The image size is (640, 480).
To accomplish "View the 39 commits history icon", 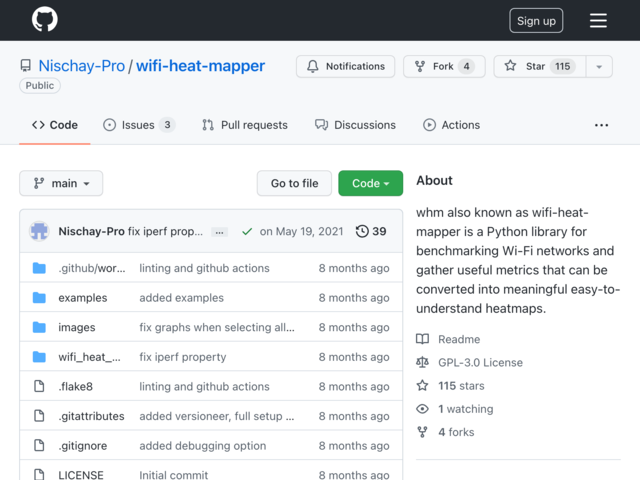I will tap(371, 231).
